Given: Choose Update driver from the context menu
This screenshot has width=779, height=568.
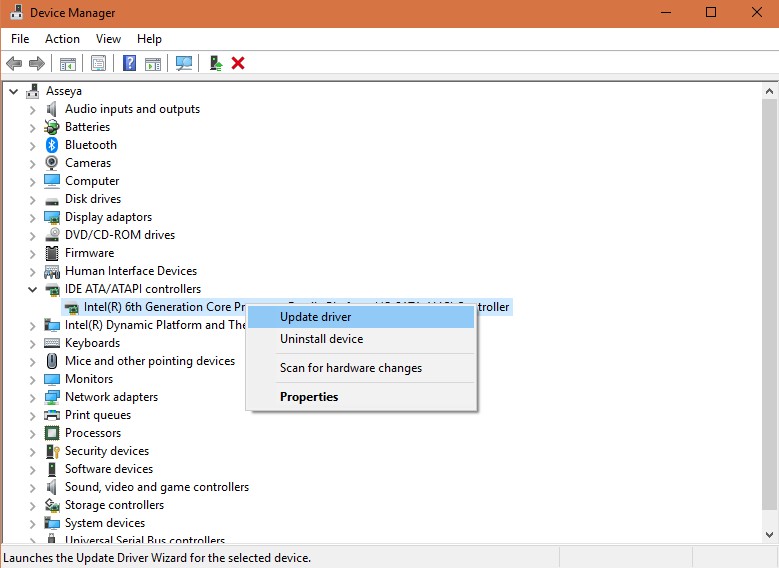Looking at the screenshot, I should 315,317.
